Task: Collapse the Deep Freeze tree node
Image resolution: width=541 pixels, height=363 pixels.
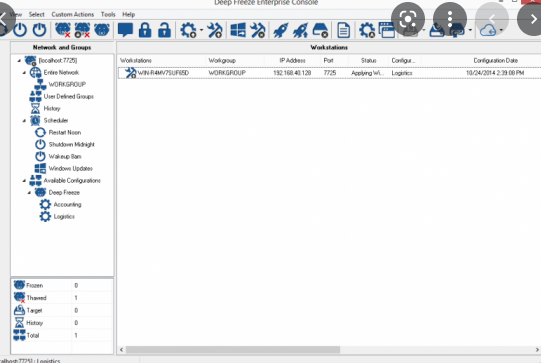Action: coord(29,193)
